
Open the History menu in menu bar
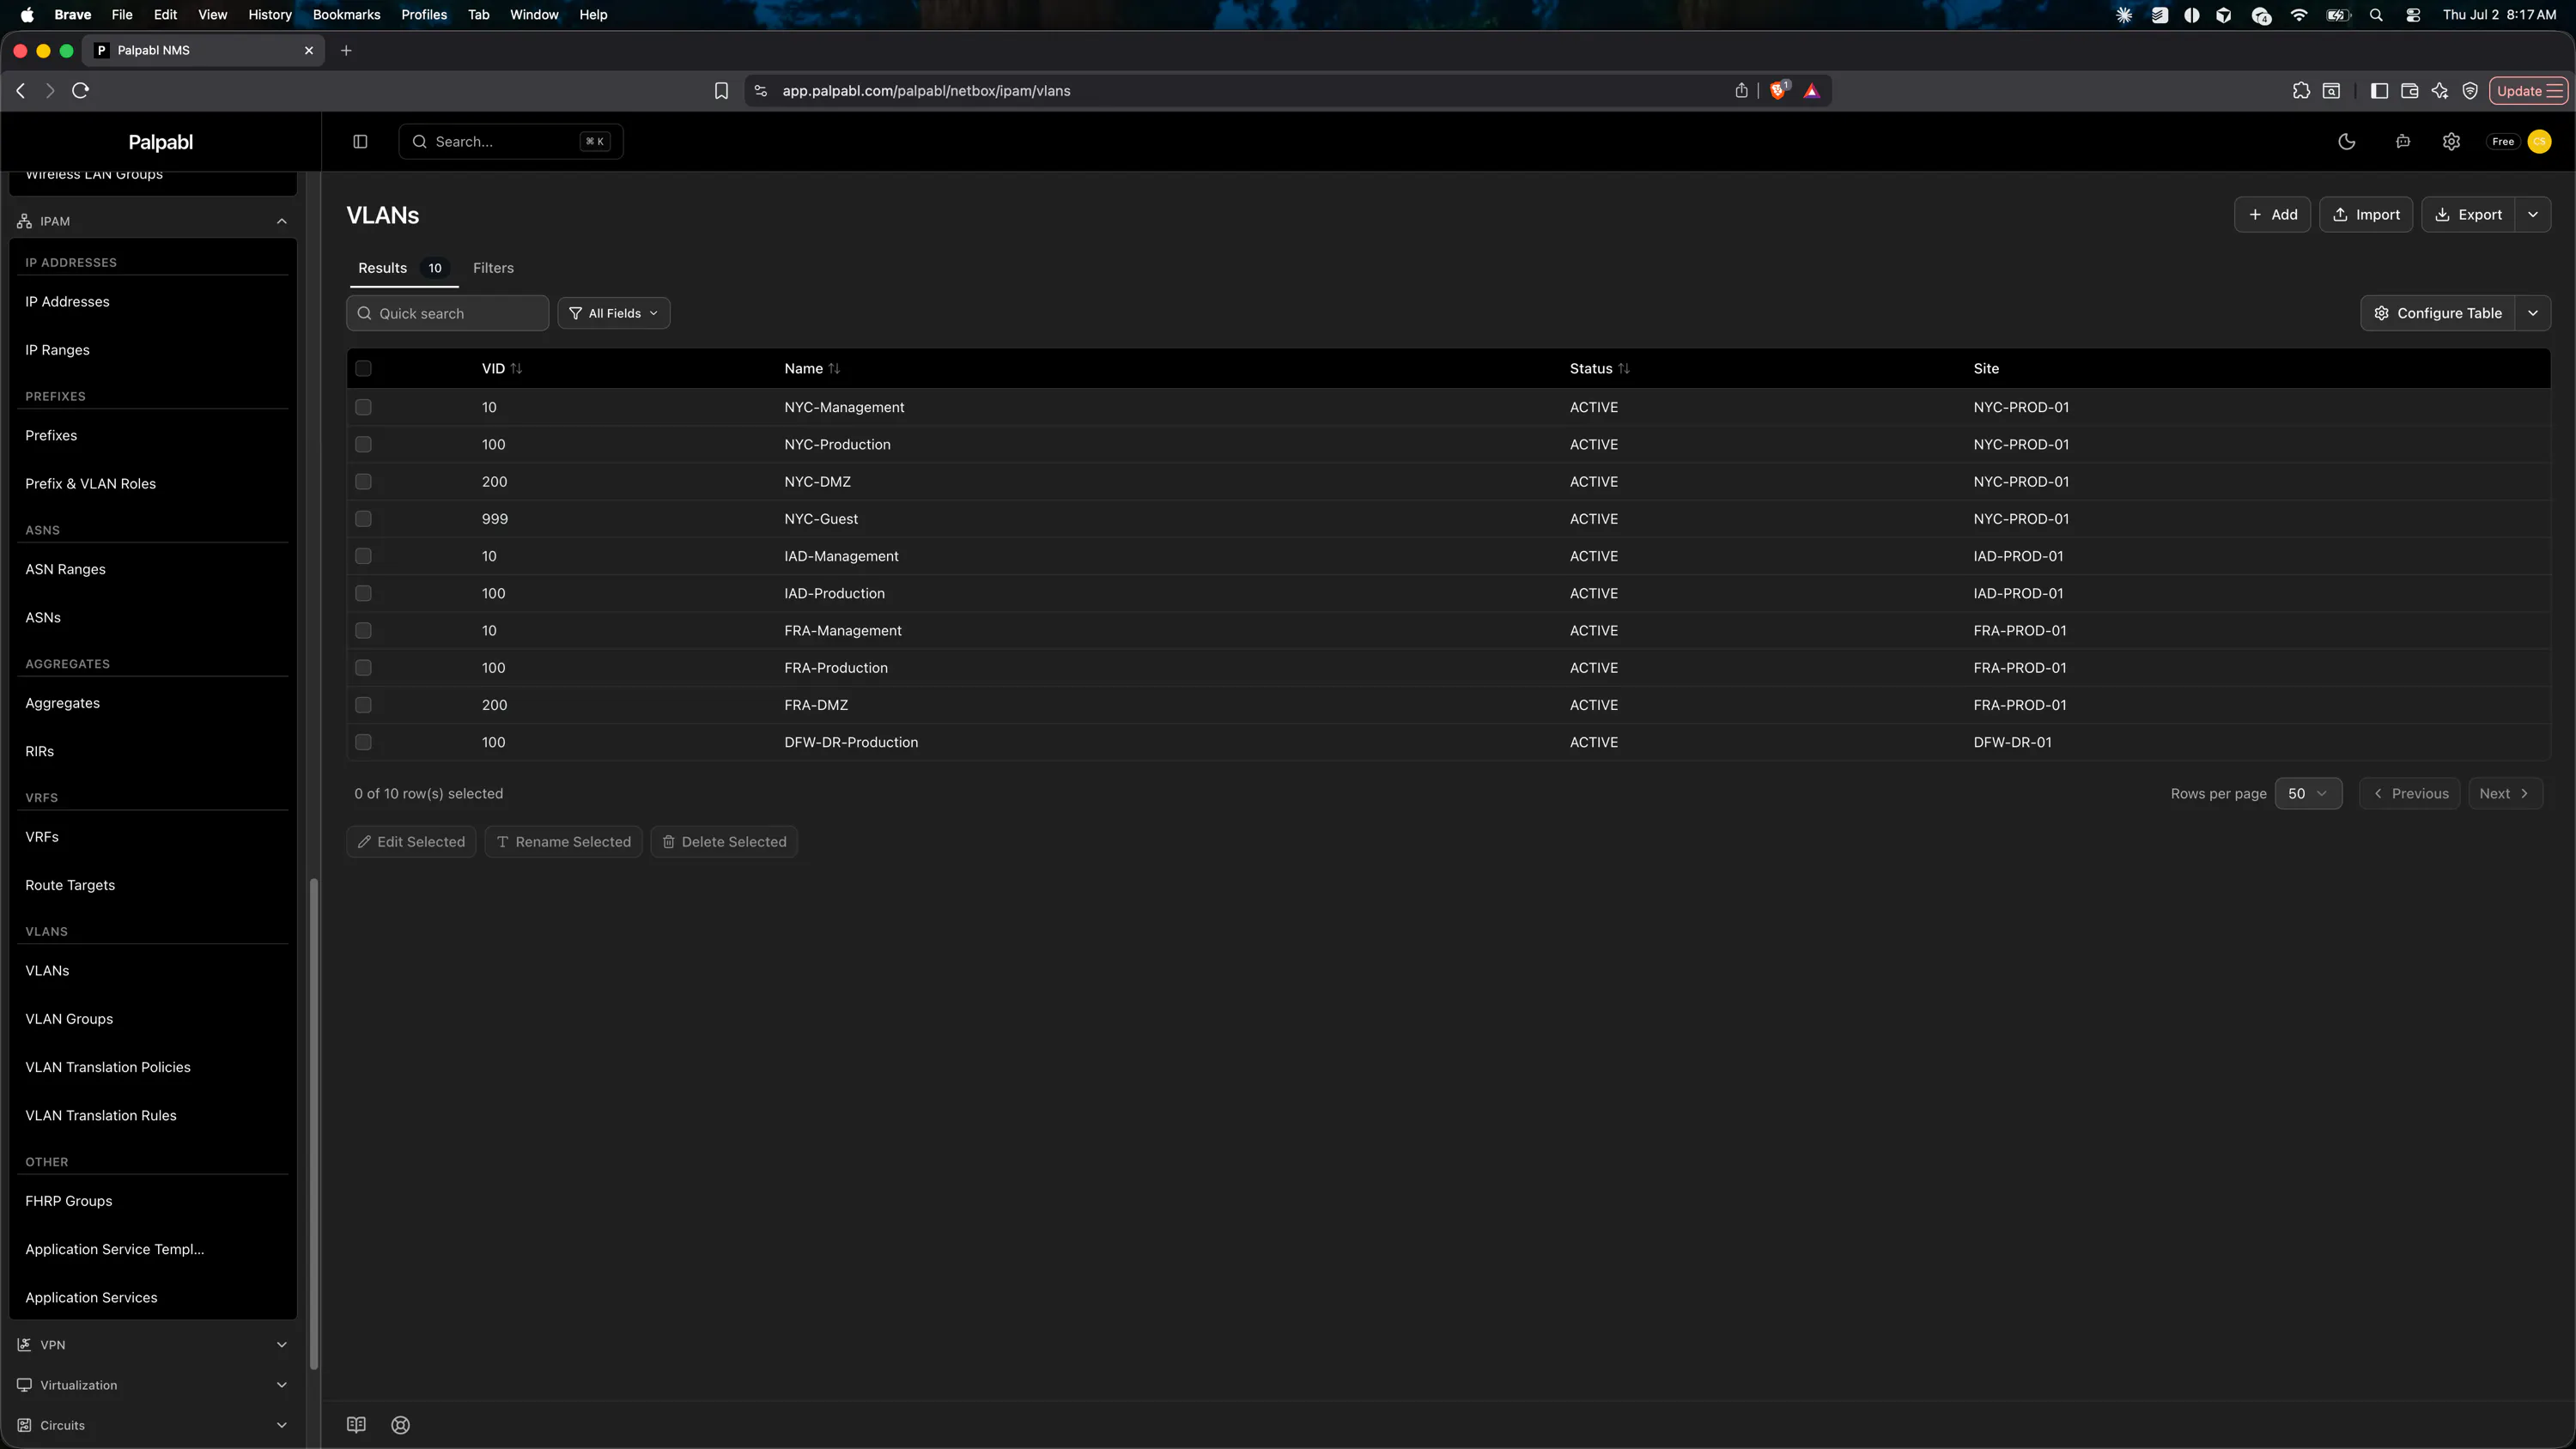point(270,15)
